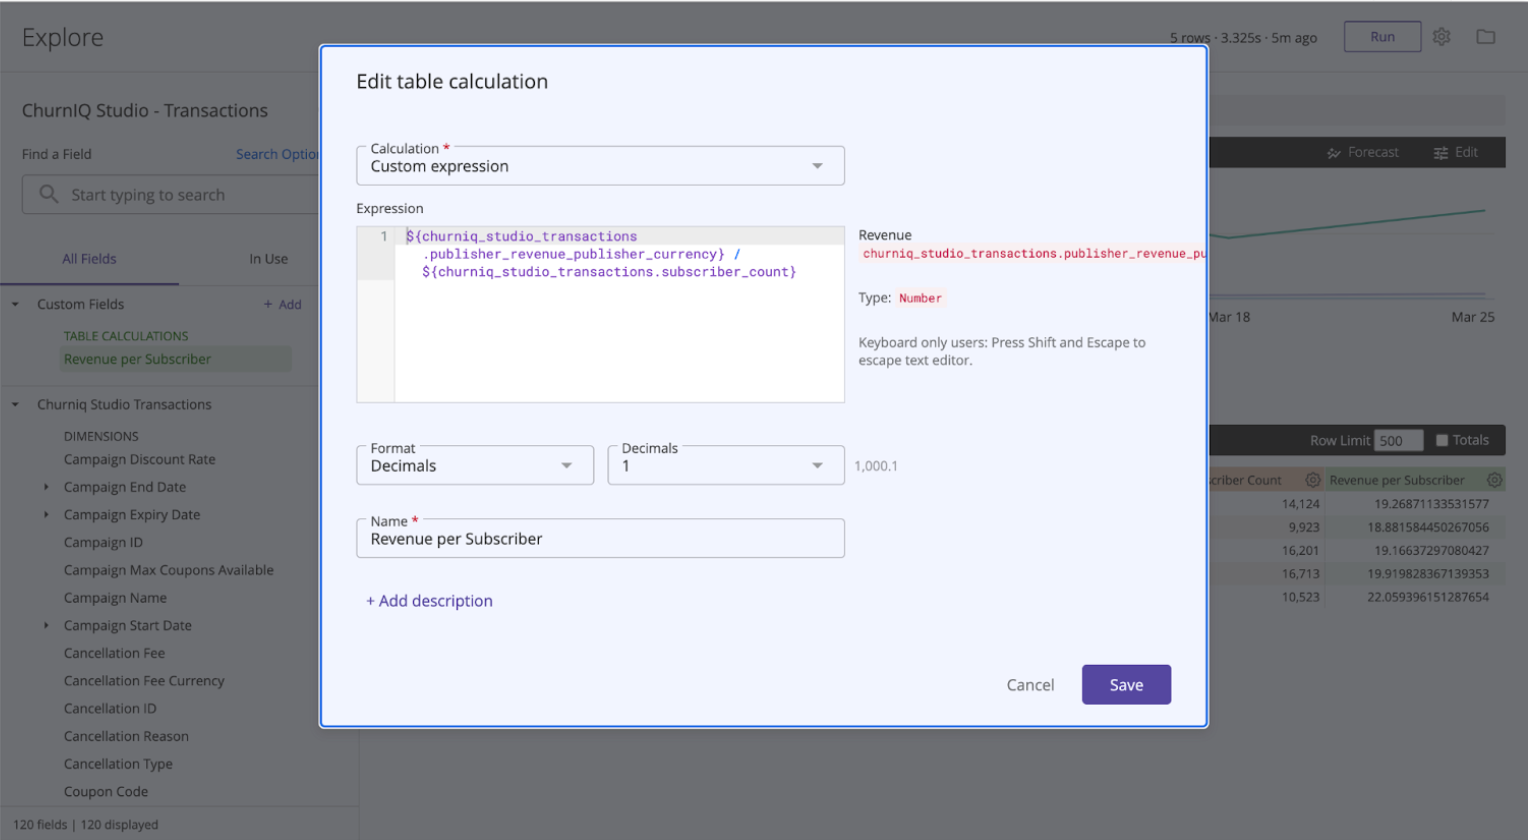Select the Cancellation Type dimension
This screenshot has width=1528, height=840.
tap(118, 764)
